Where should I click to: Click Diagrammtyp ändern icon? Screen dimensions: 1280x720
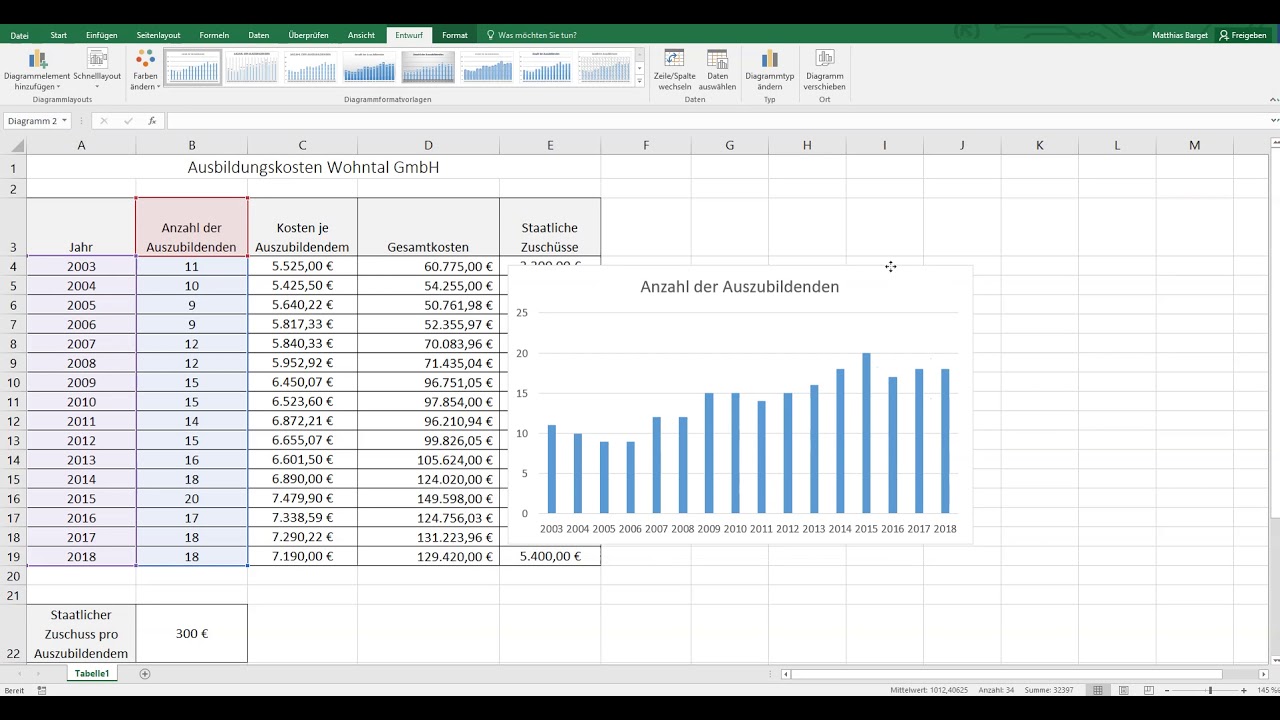(769, 70)
